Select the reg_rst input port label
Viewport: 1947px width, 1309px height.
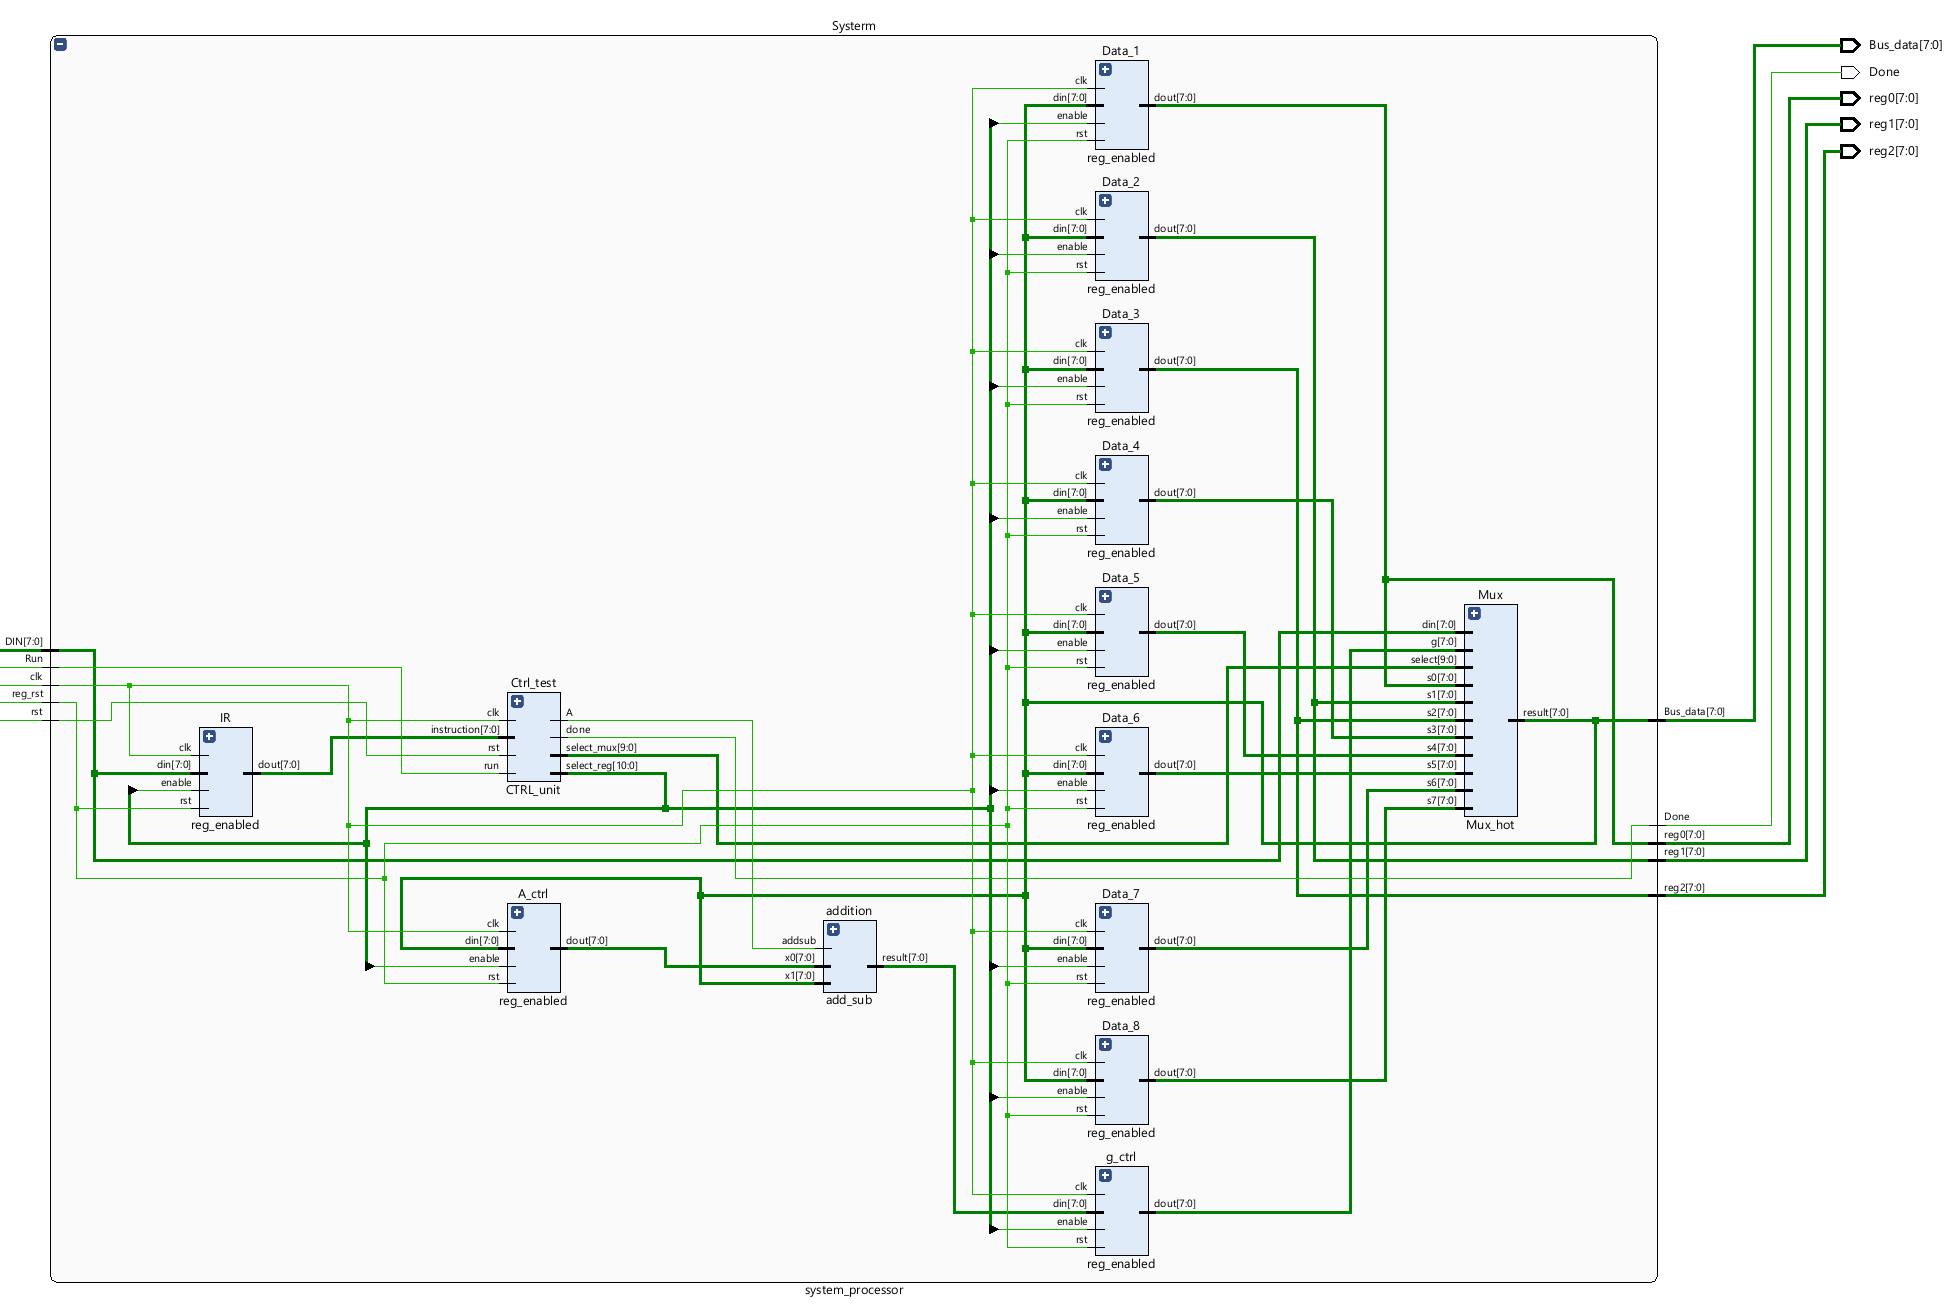pos(28,694)
